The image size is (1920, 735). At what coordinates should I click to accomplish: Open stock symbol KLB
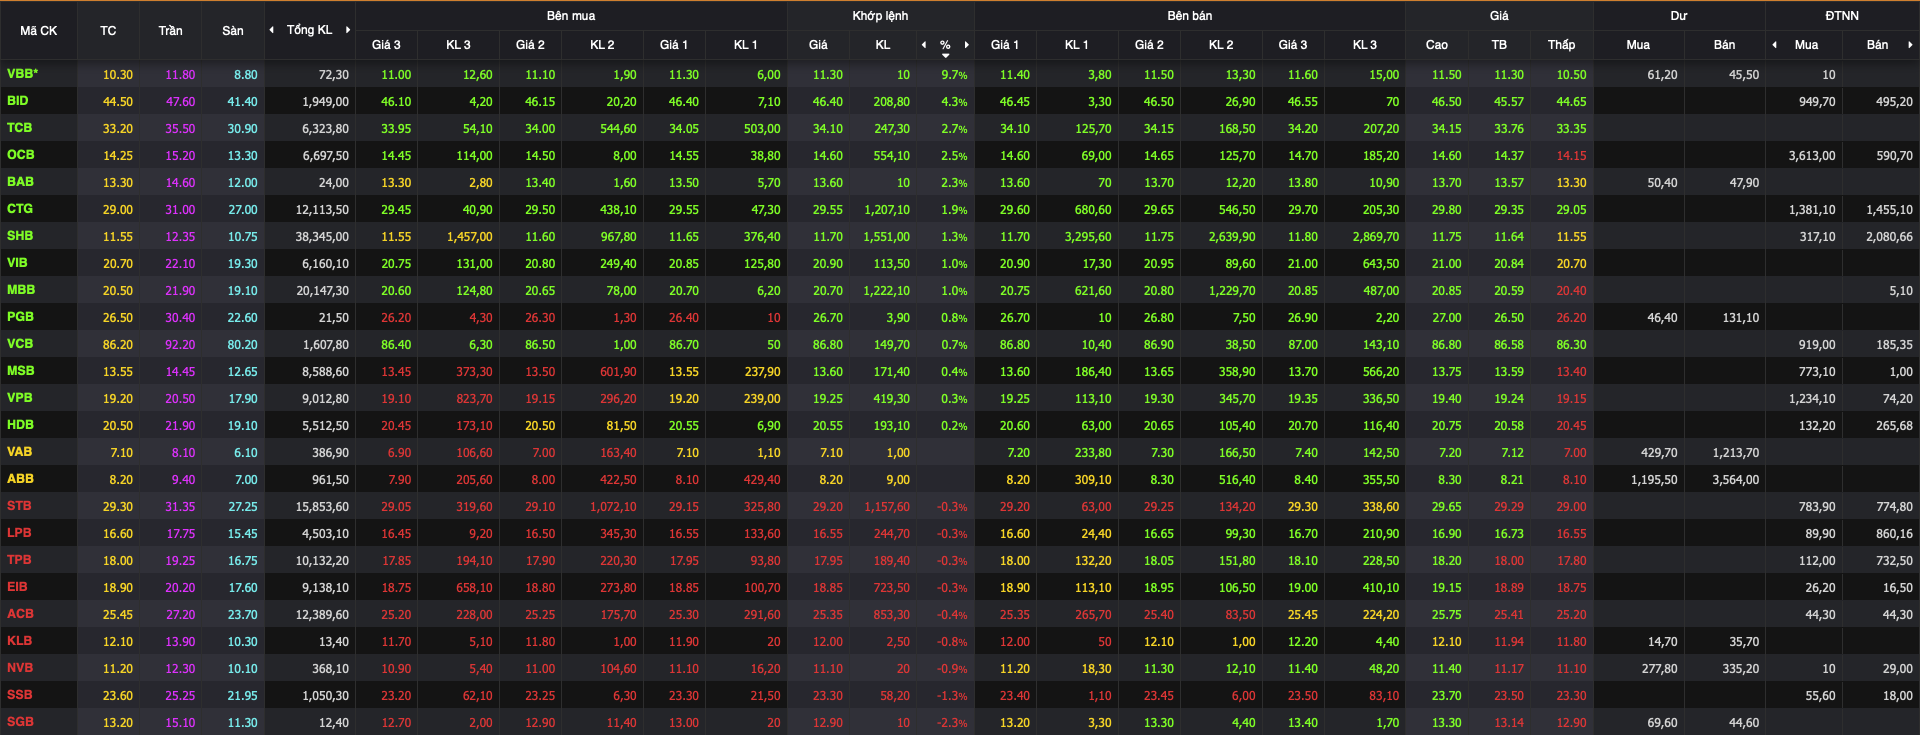coord(20,641)
